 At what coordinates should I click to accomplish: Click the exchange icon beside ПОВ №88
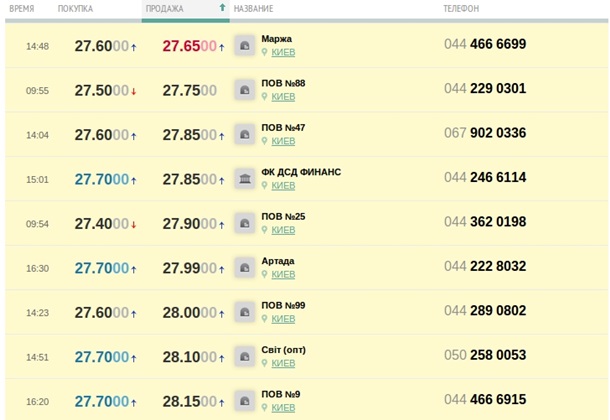[245, 90]
